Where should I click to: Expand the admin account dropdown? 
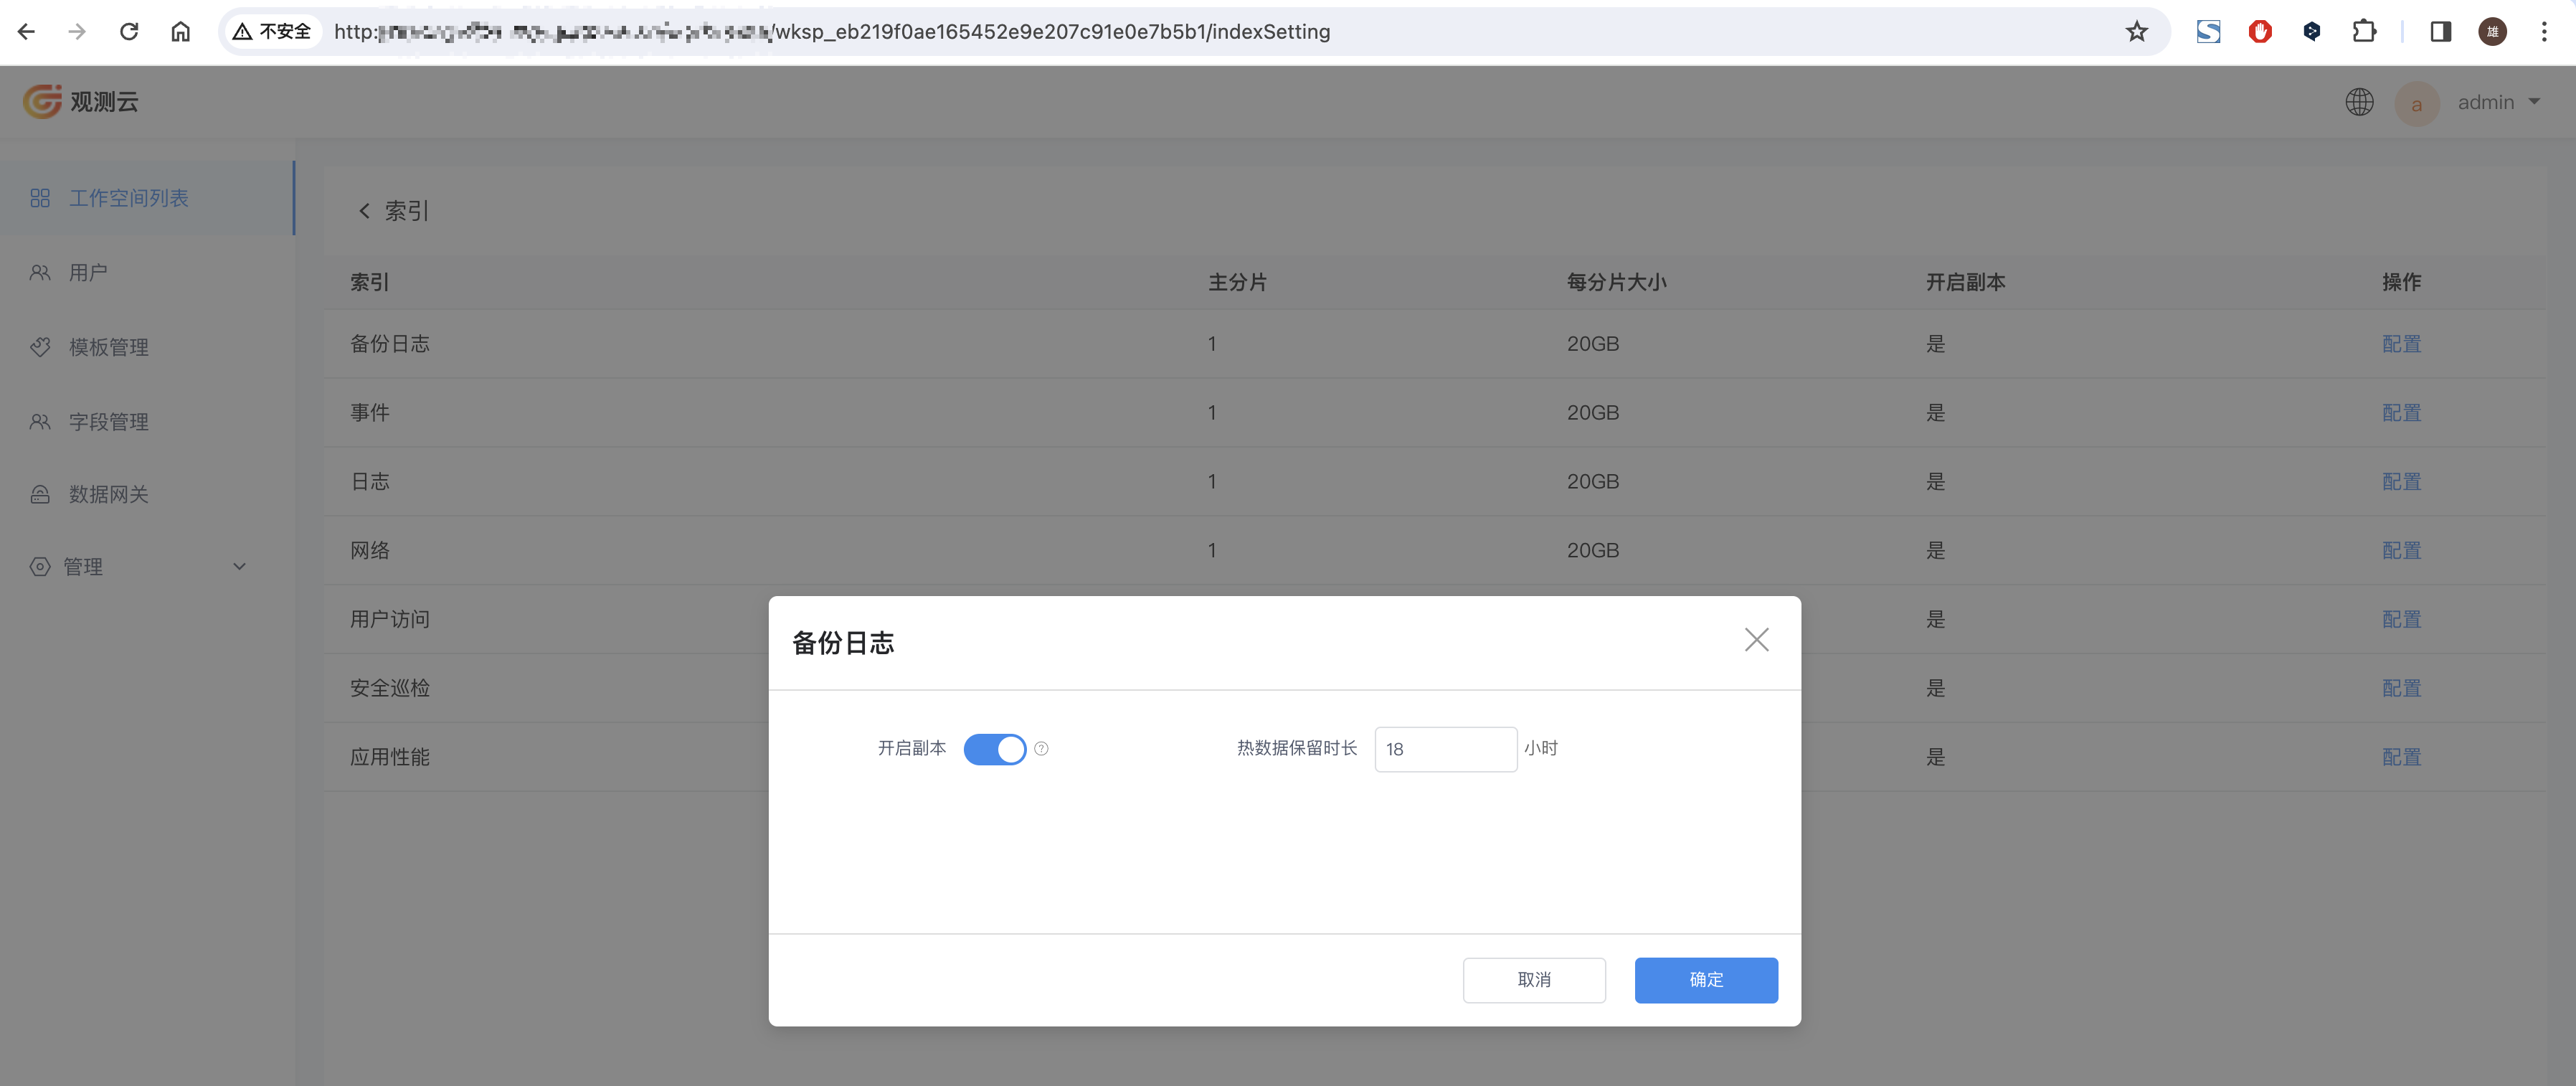(2534, 101)
